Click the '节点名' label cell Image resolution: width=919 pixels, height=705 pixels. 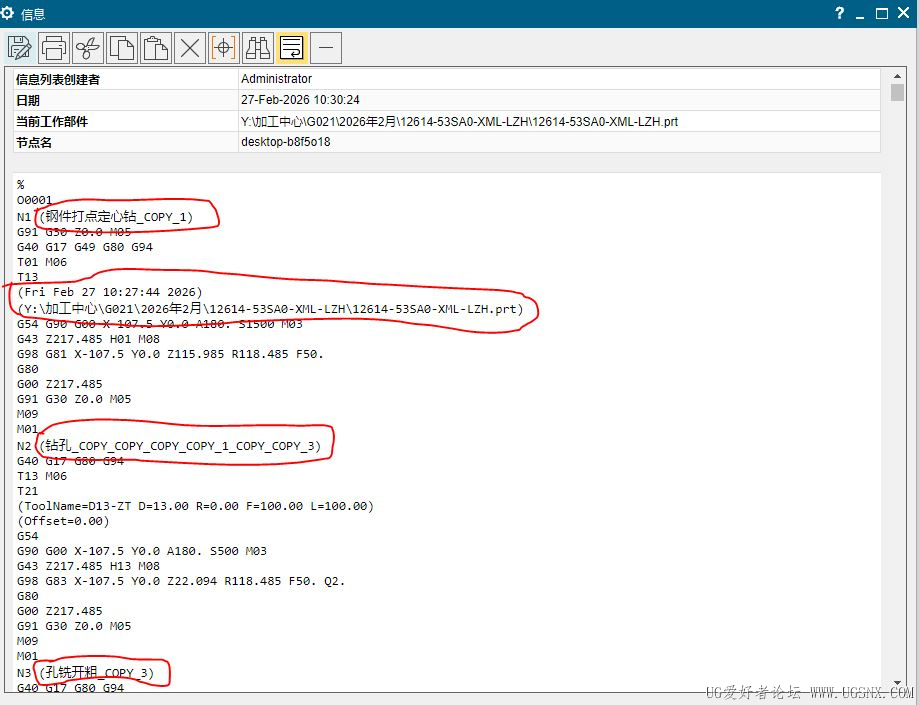point(125,142)
